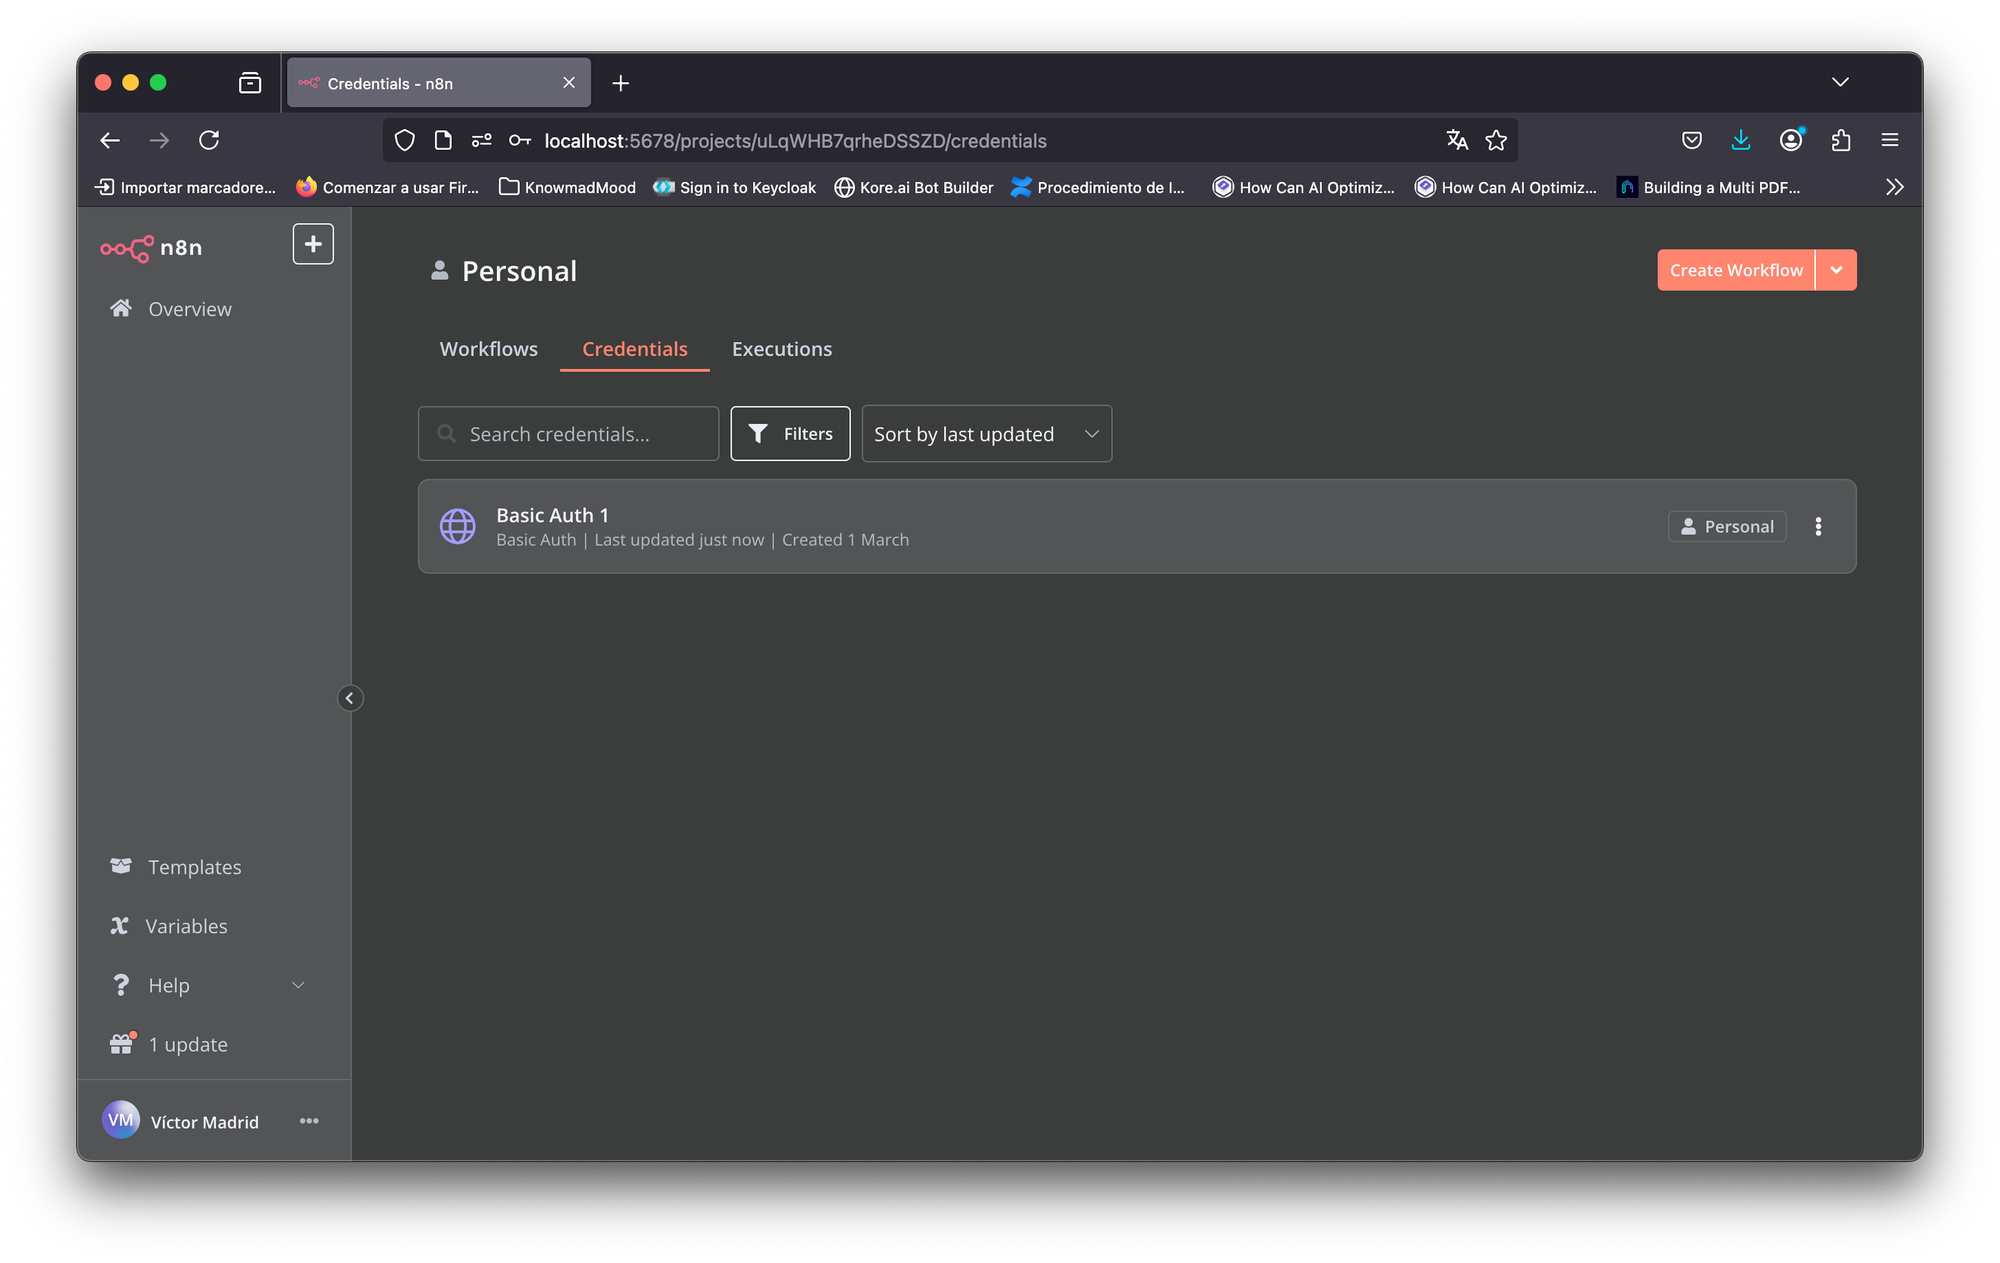
Task: Click the n8n logo icon
Action: pyautogui.click(x=127, y=248)
